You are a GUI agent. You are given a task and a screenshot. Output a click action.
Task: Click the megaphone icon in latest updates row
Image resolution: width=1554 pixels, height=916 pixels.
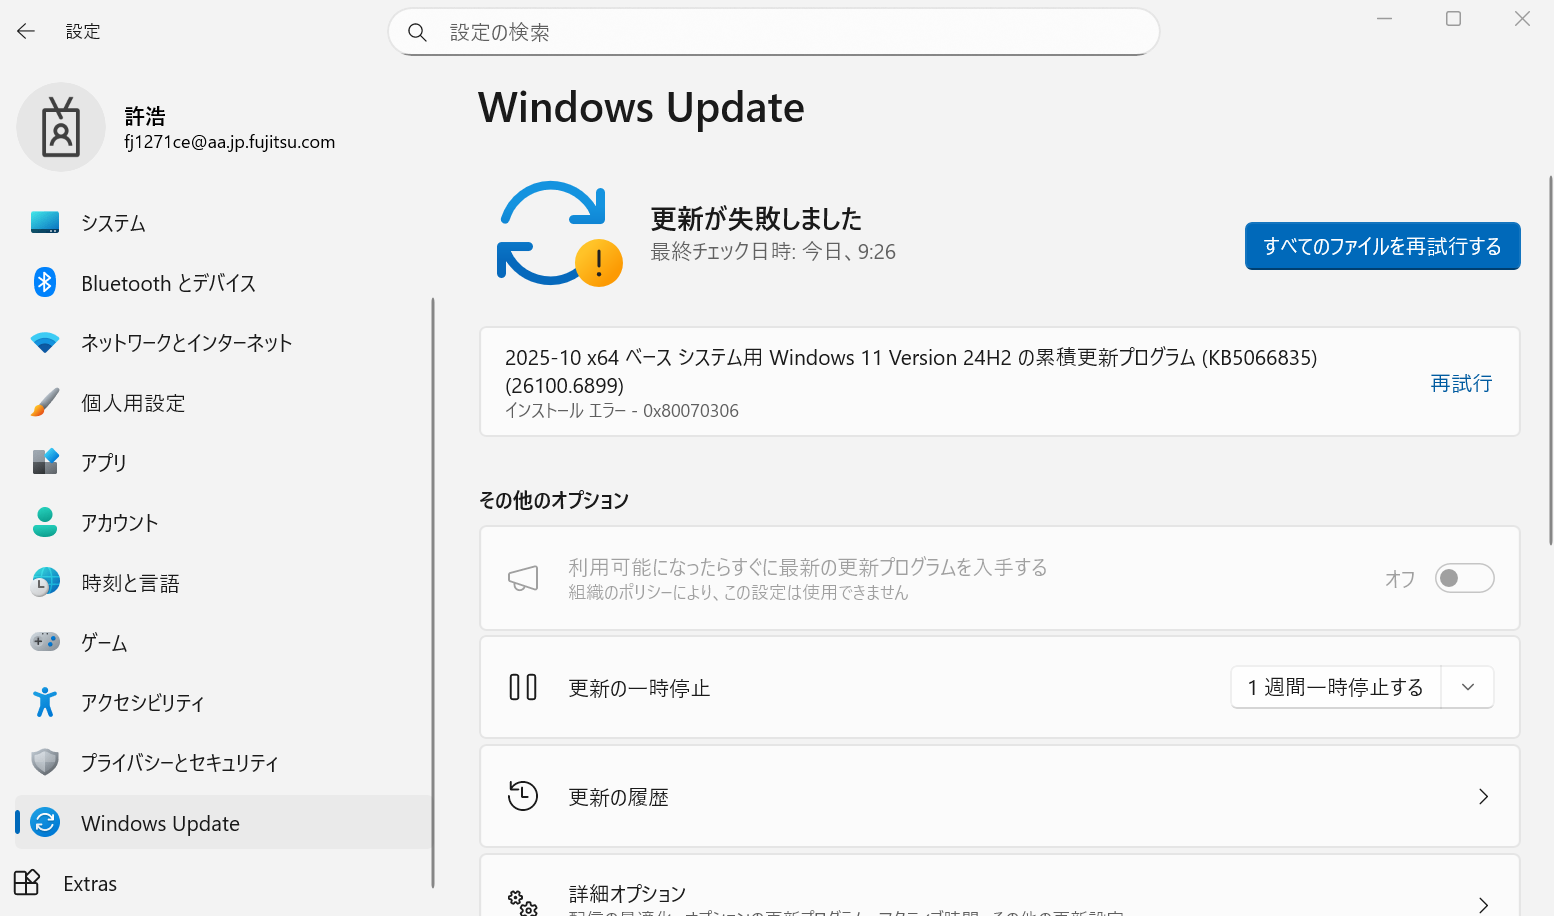(x=523, y=578)
